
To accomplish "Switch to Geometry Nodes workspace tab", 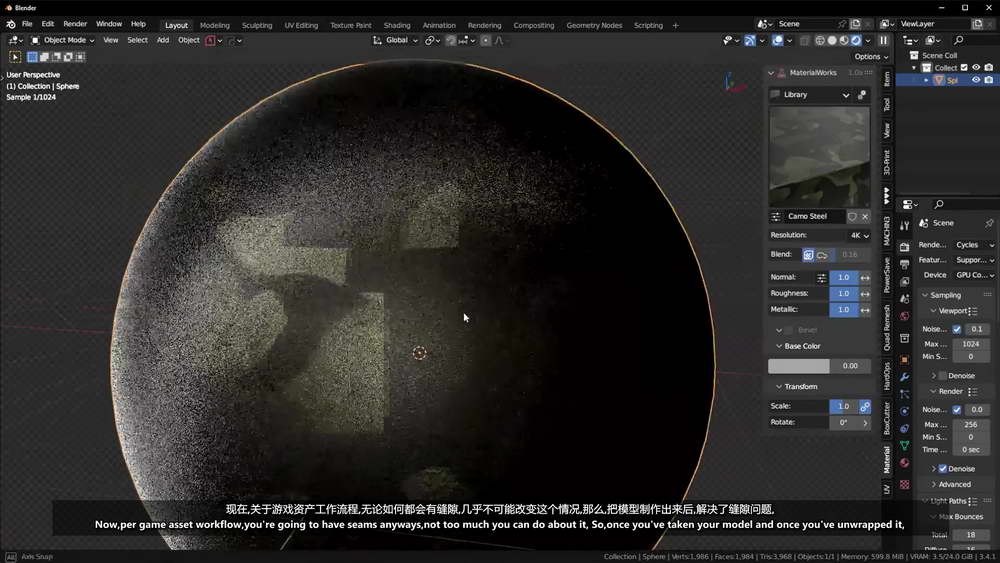I will point(594,26).
